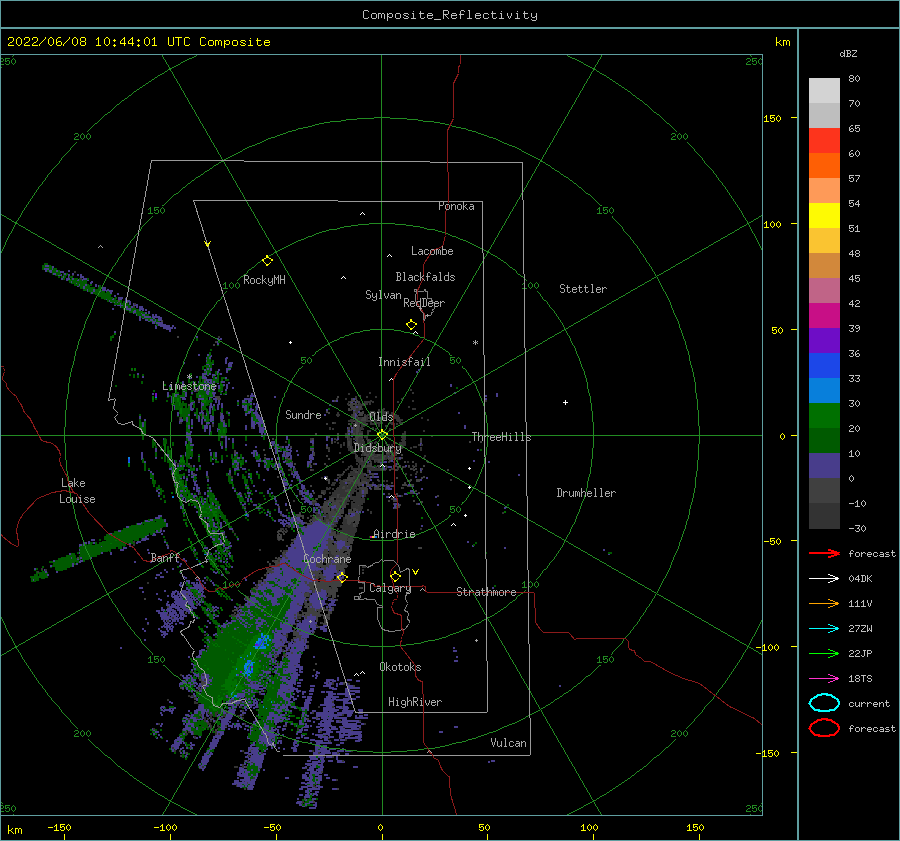Screen dimensions: 900x841
Task: Click the green 22JP arrow icon
Action: (x=824, y=653)
